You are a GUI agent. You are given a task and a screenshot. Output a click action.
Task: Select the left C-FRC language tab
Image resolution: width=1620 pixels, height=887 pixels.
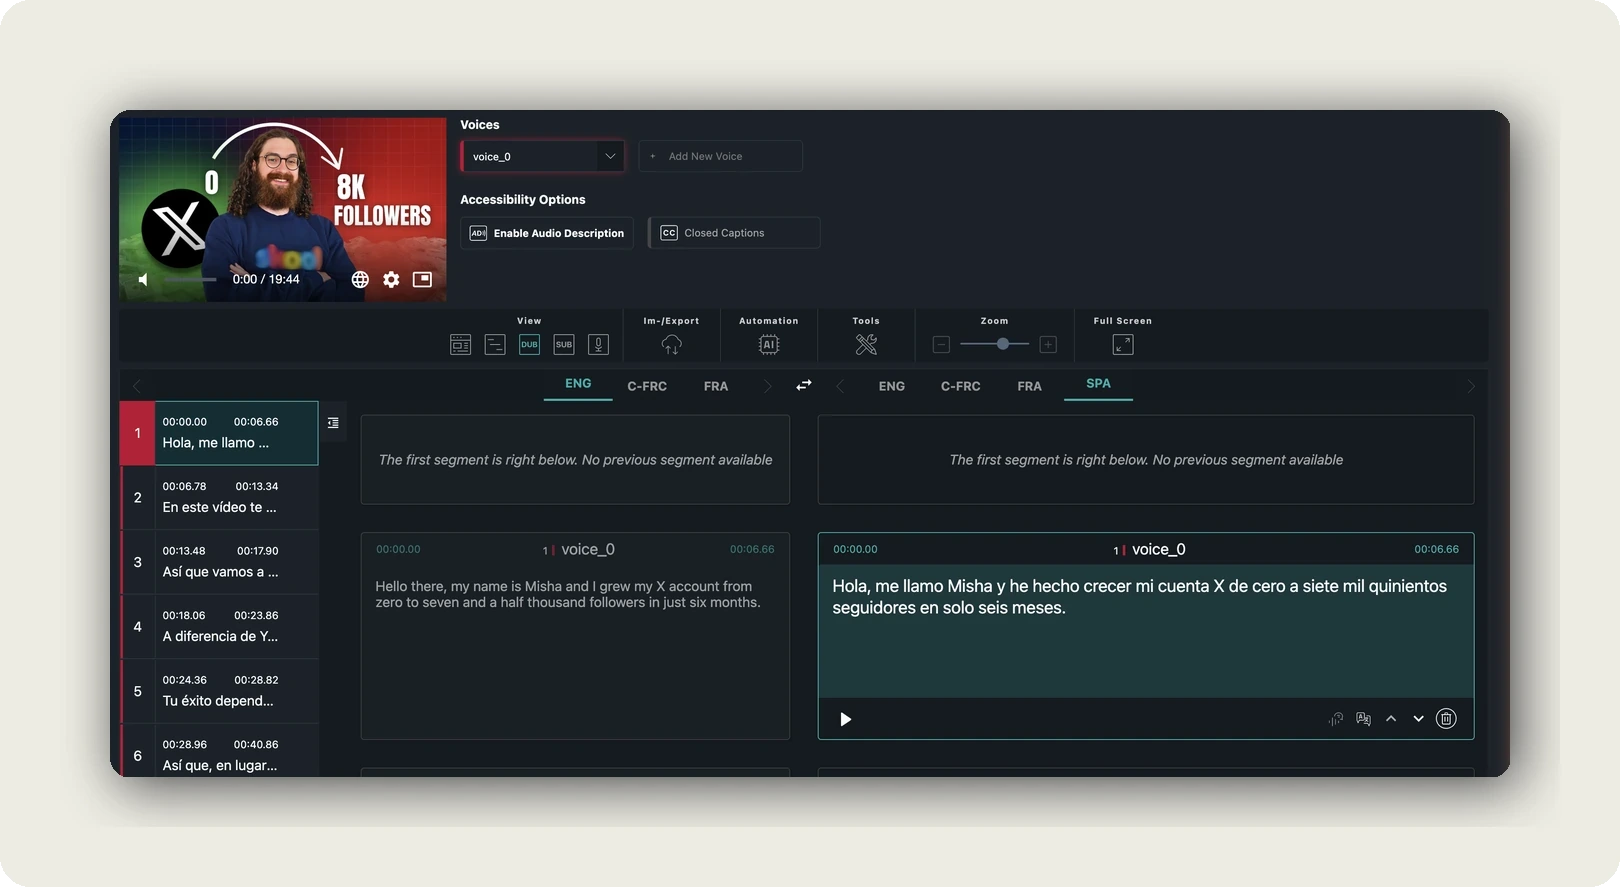click(647, 386)
